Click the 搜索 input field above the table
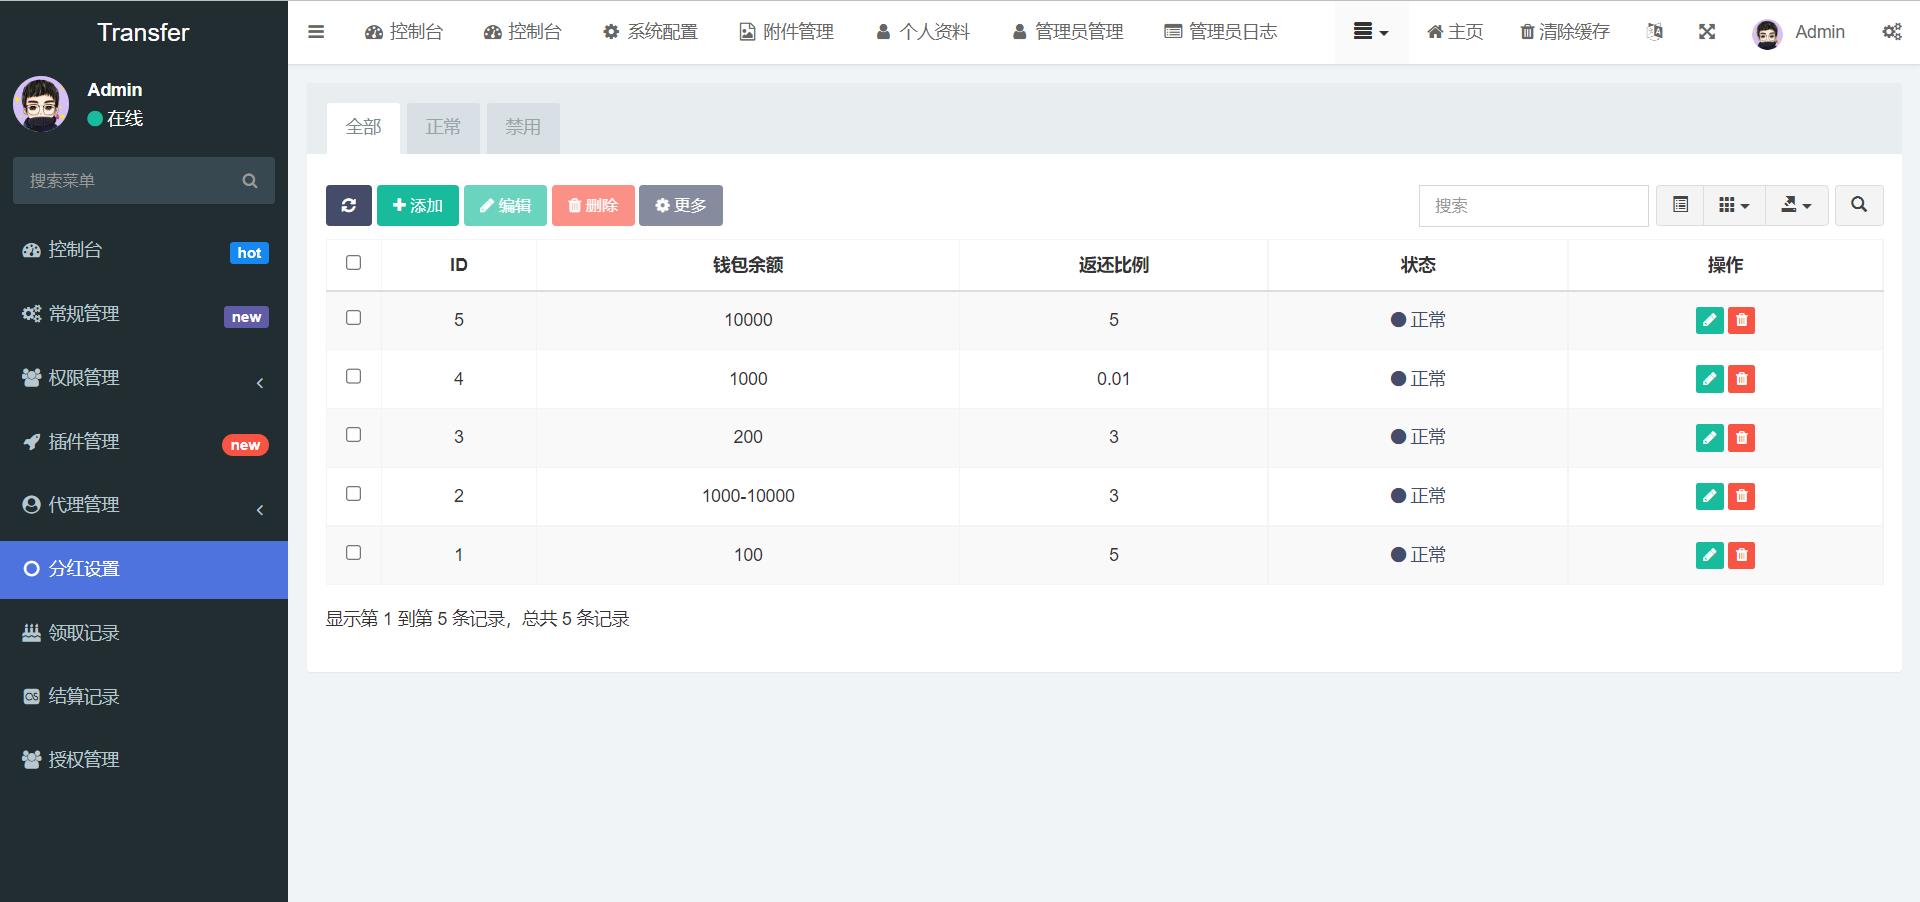The height and width of the screenshot is (902, 1920). tap(1533, 205)
